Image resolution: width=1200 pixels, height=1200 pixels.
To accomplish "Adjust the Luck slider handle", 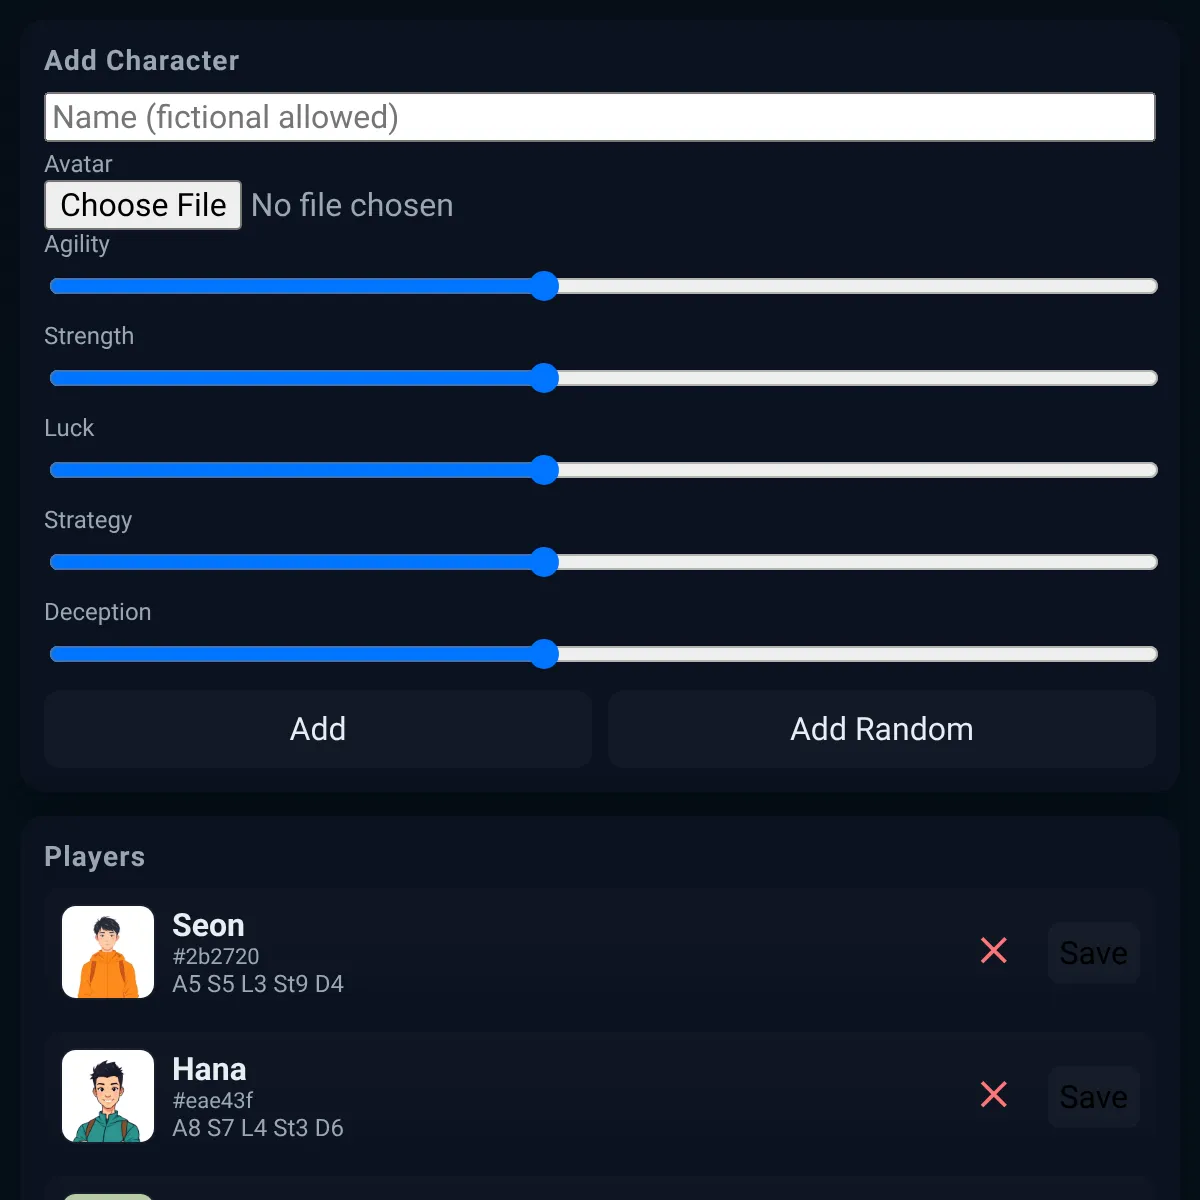I will pyautogui.click(x=544, y=470).
